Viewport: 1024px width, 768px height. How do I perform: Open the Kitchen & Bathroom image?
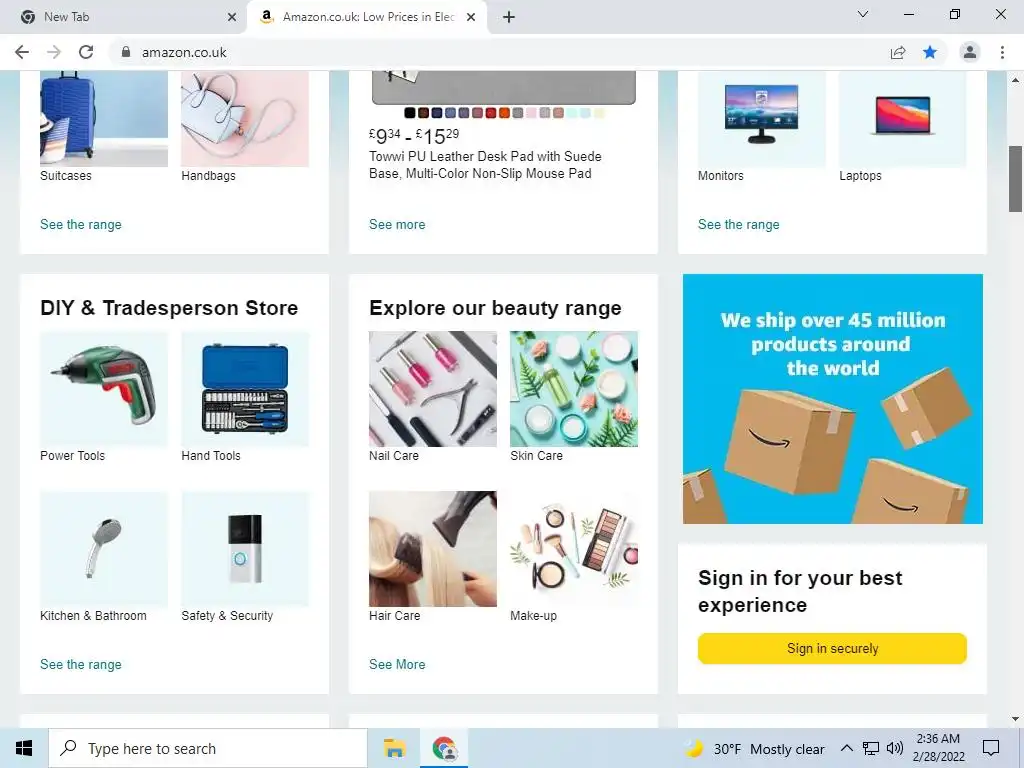[x=104, y=549]
